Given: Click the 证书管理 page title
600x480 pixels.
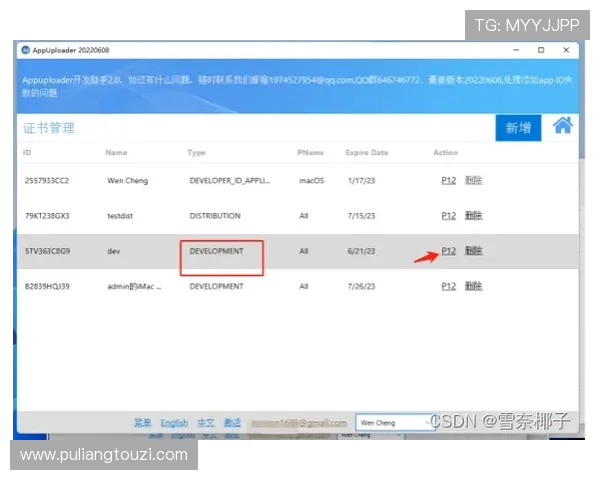Looking at the screenshot, I should [49, 128].
